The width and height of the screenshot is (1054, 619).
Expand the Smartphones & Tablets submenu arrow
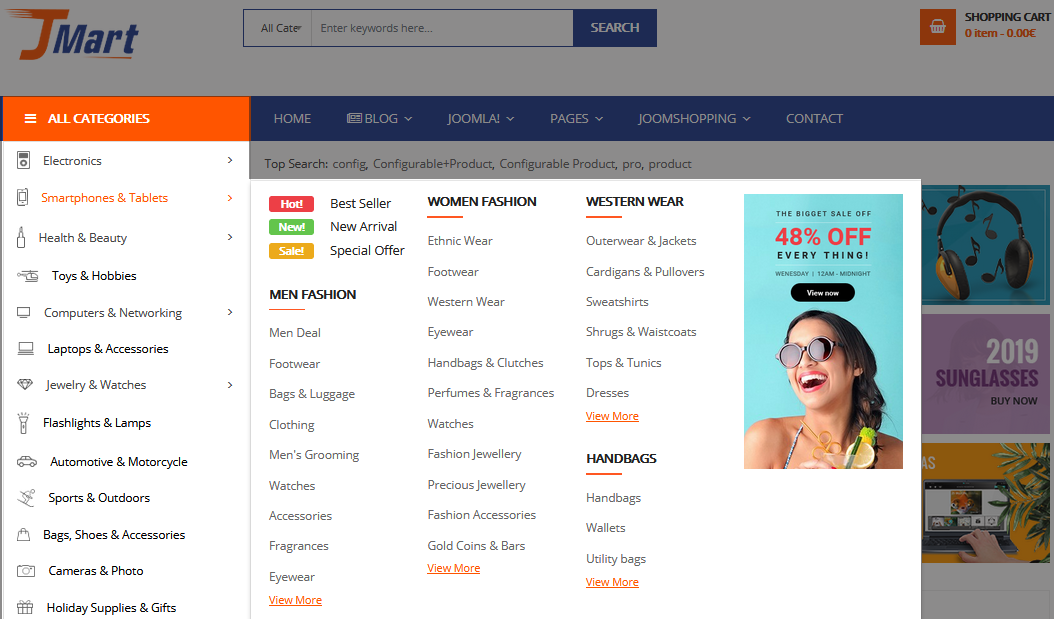(230, 198)
